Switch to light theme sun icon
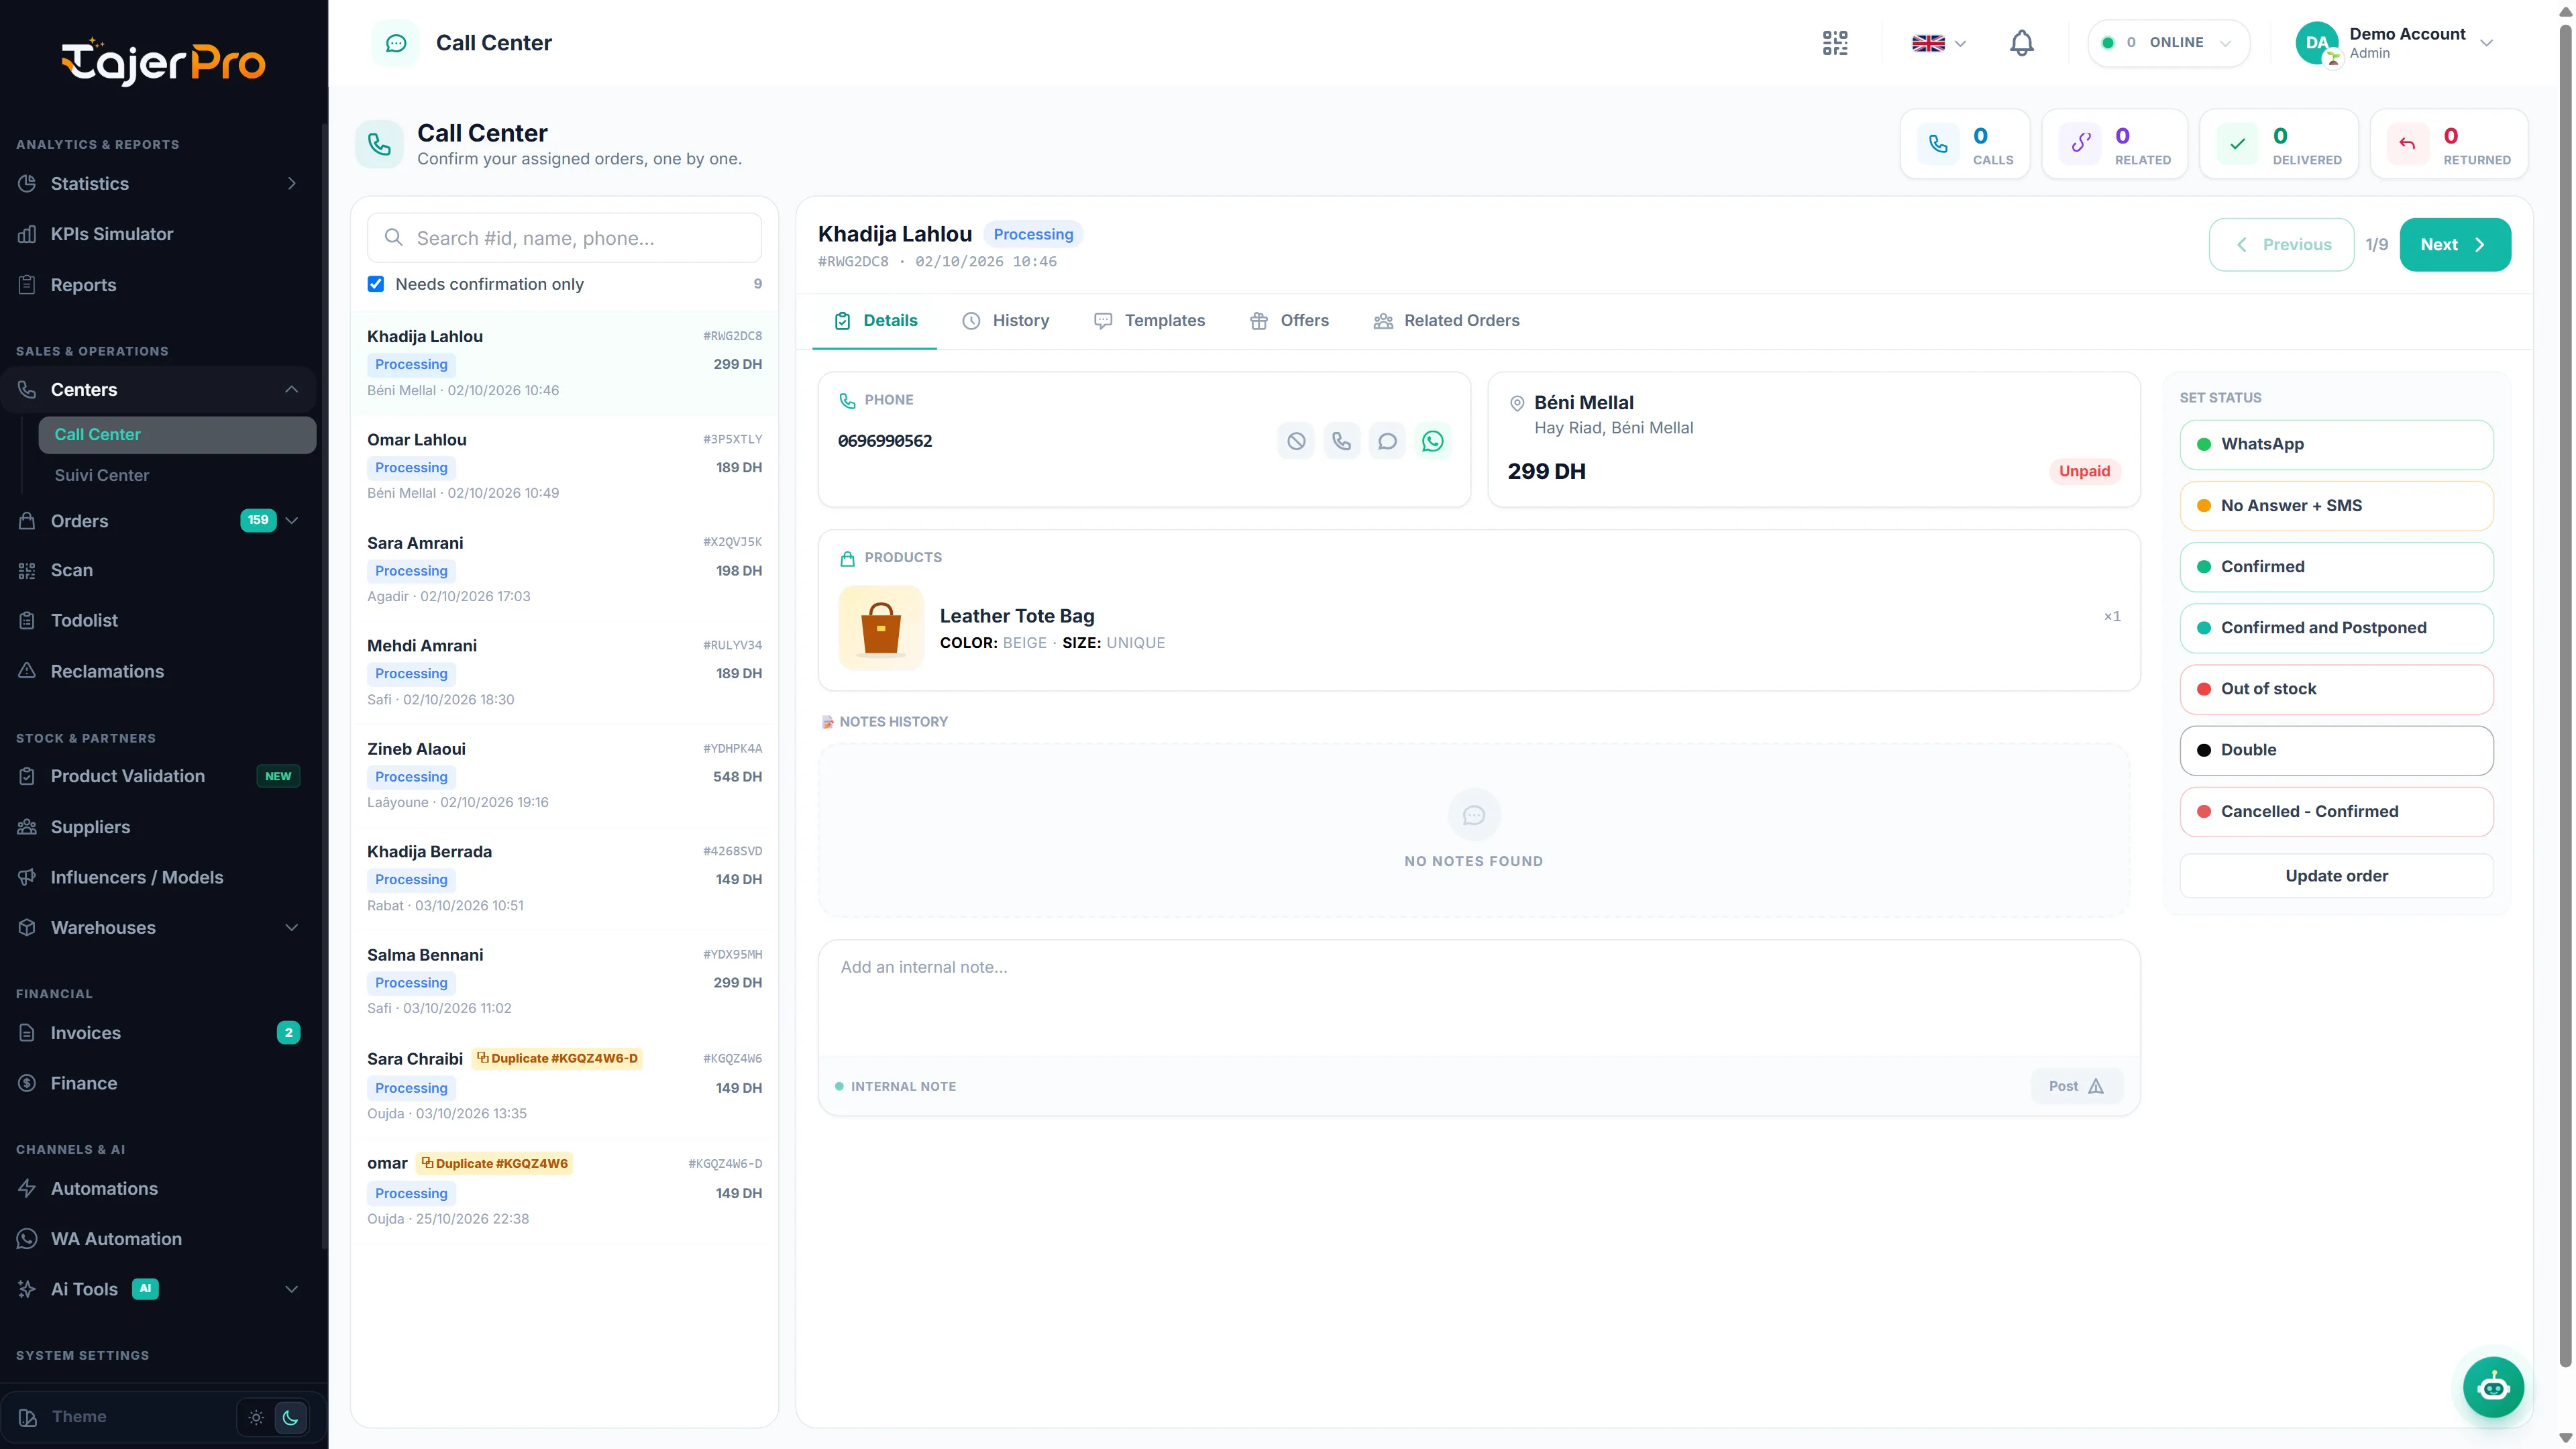This screenshot has height=1449, width=2576. (256, 1417)
